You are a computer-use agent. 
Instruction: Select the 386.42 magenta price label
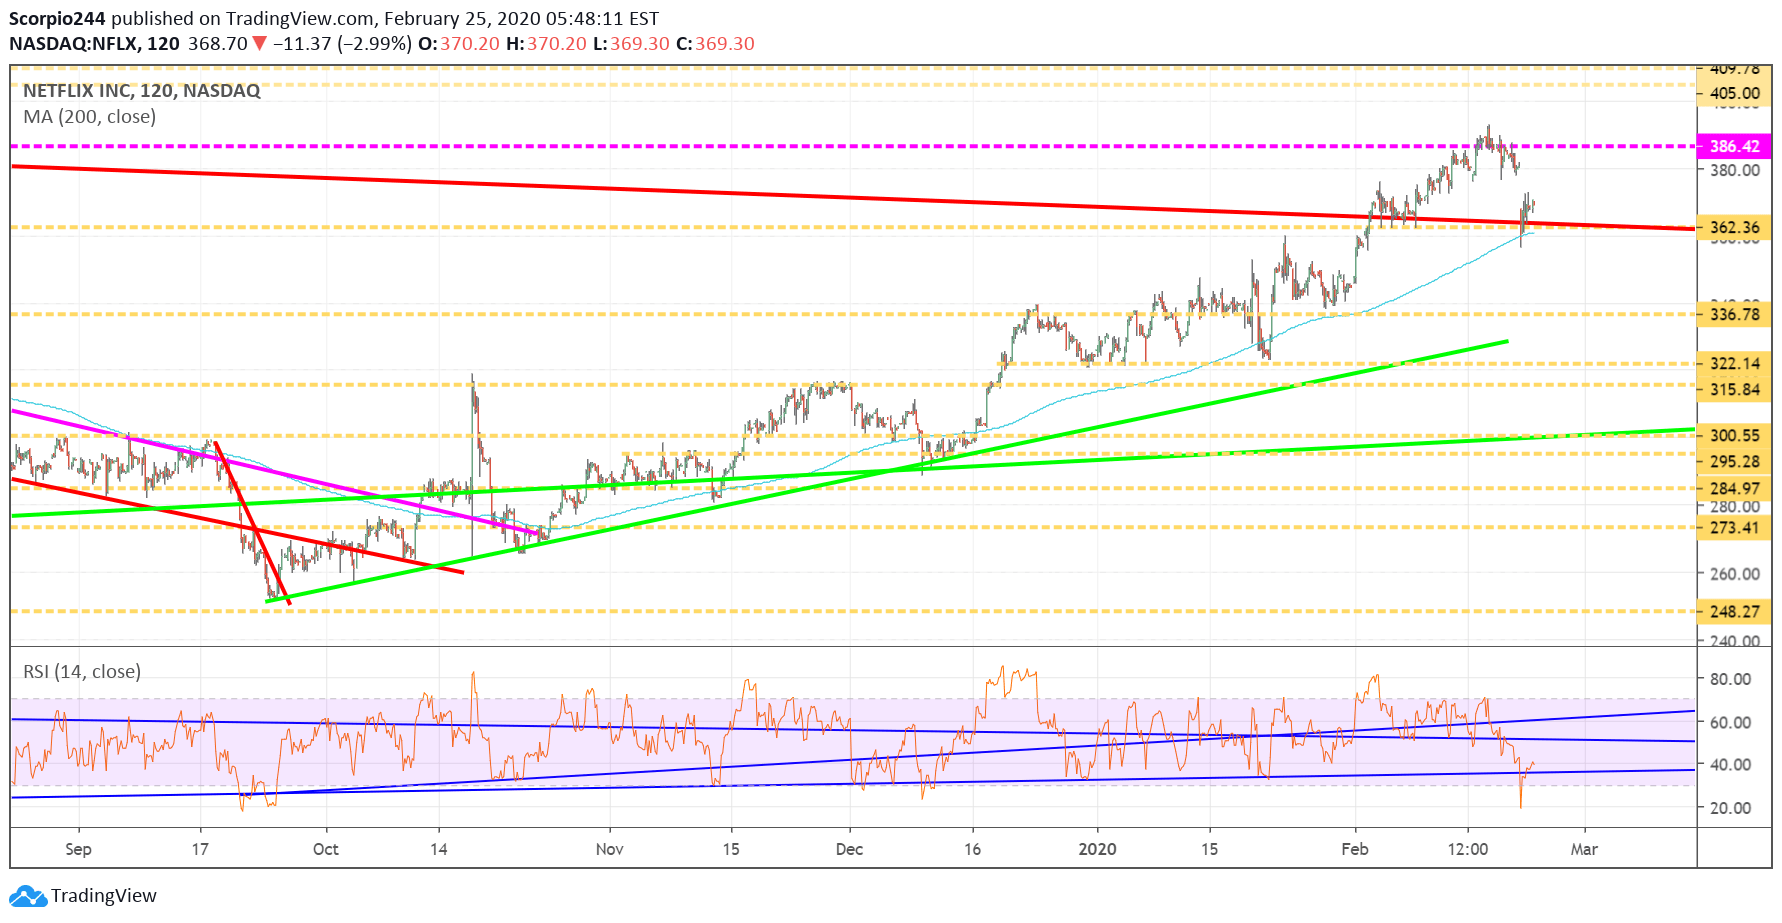pos(1734,147)
